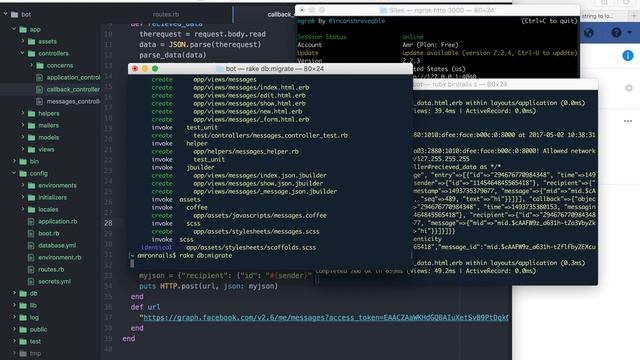Screen dimensions: 640x360
Task: Click the 'def url' code line
Action: (x=145, y=307)
